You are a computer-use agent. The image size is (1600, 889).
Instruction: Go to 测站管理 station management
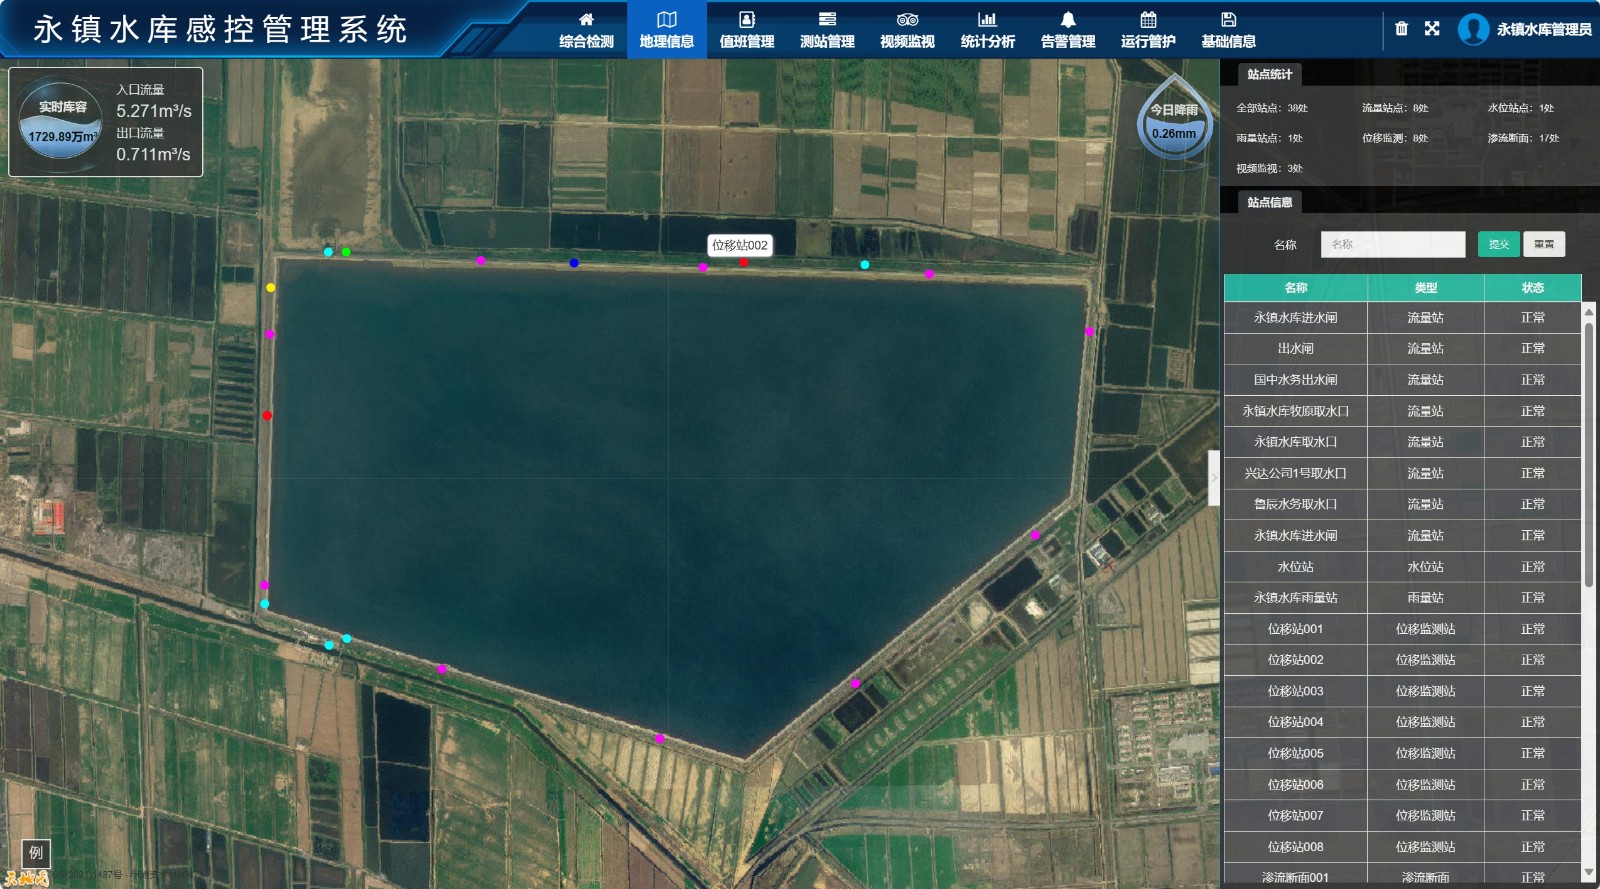(827, 30)
